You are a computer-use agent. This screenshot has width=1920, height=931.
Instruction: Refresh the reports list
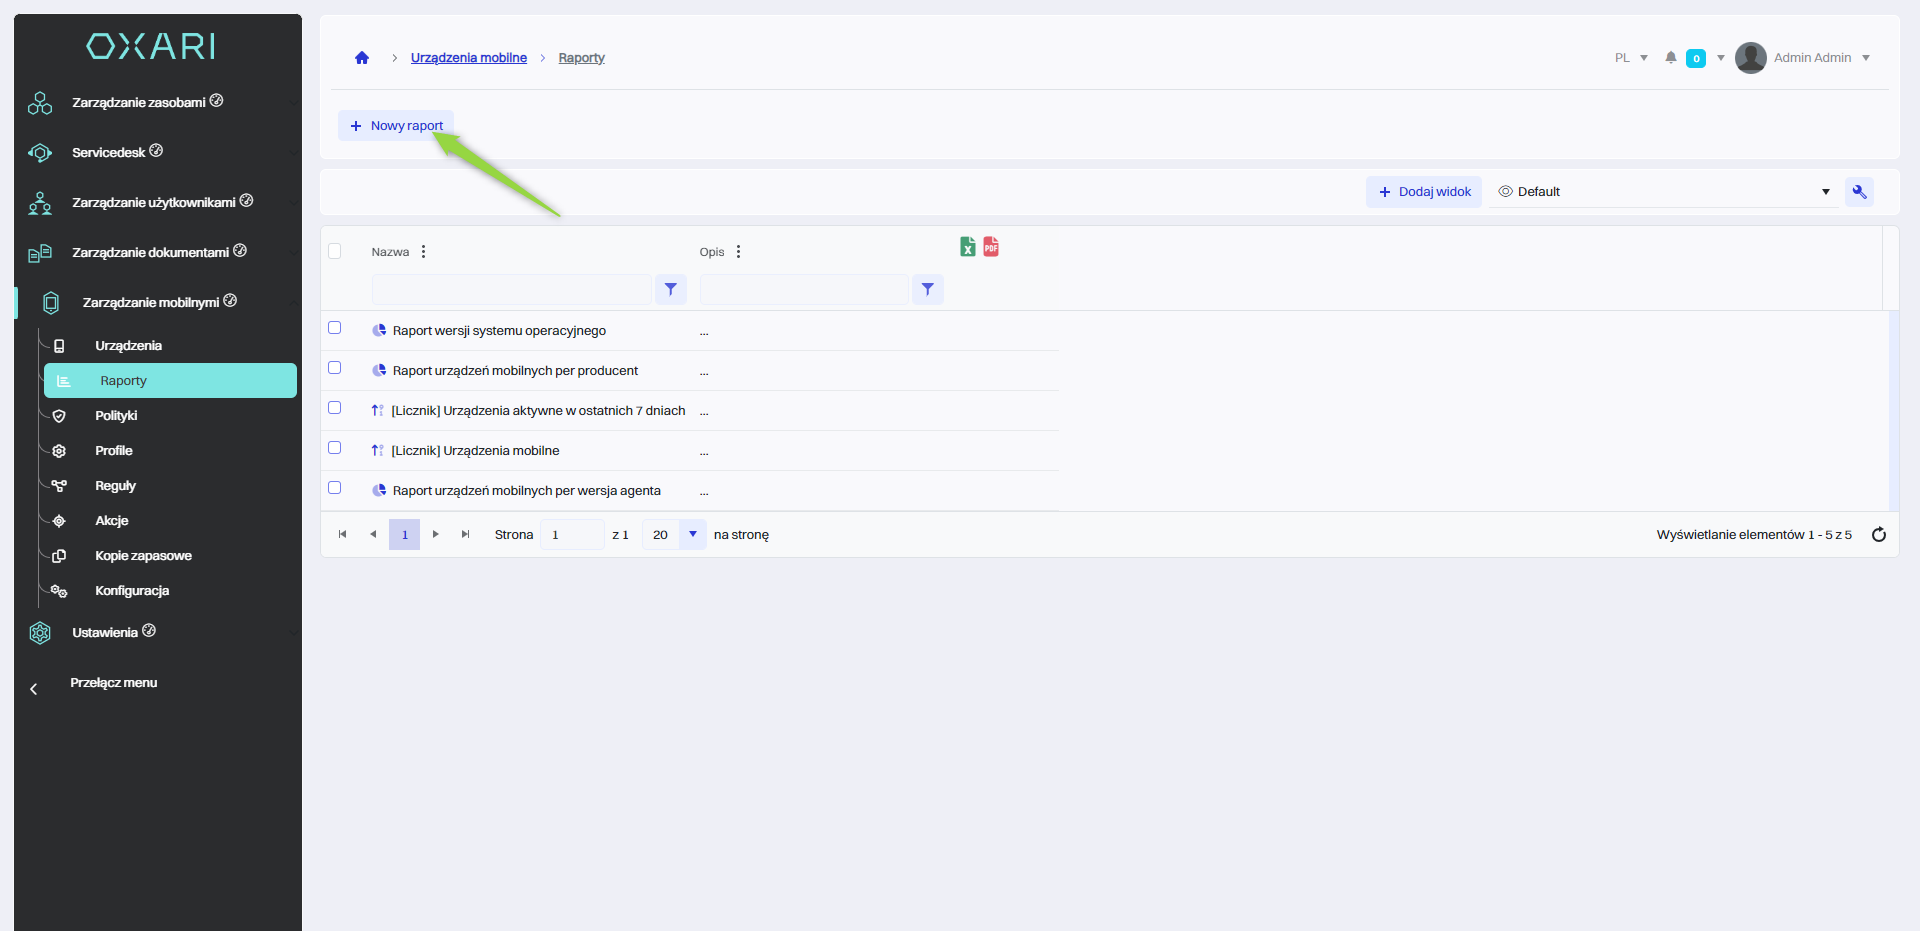[x=1879, y=535]
